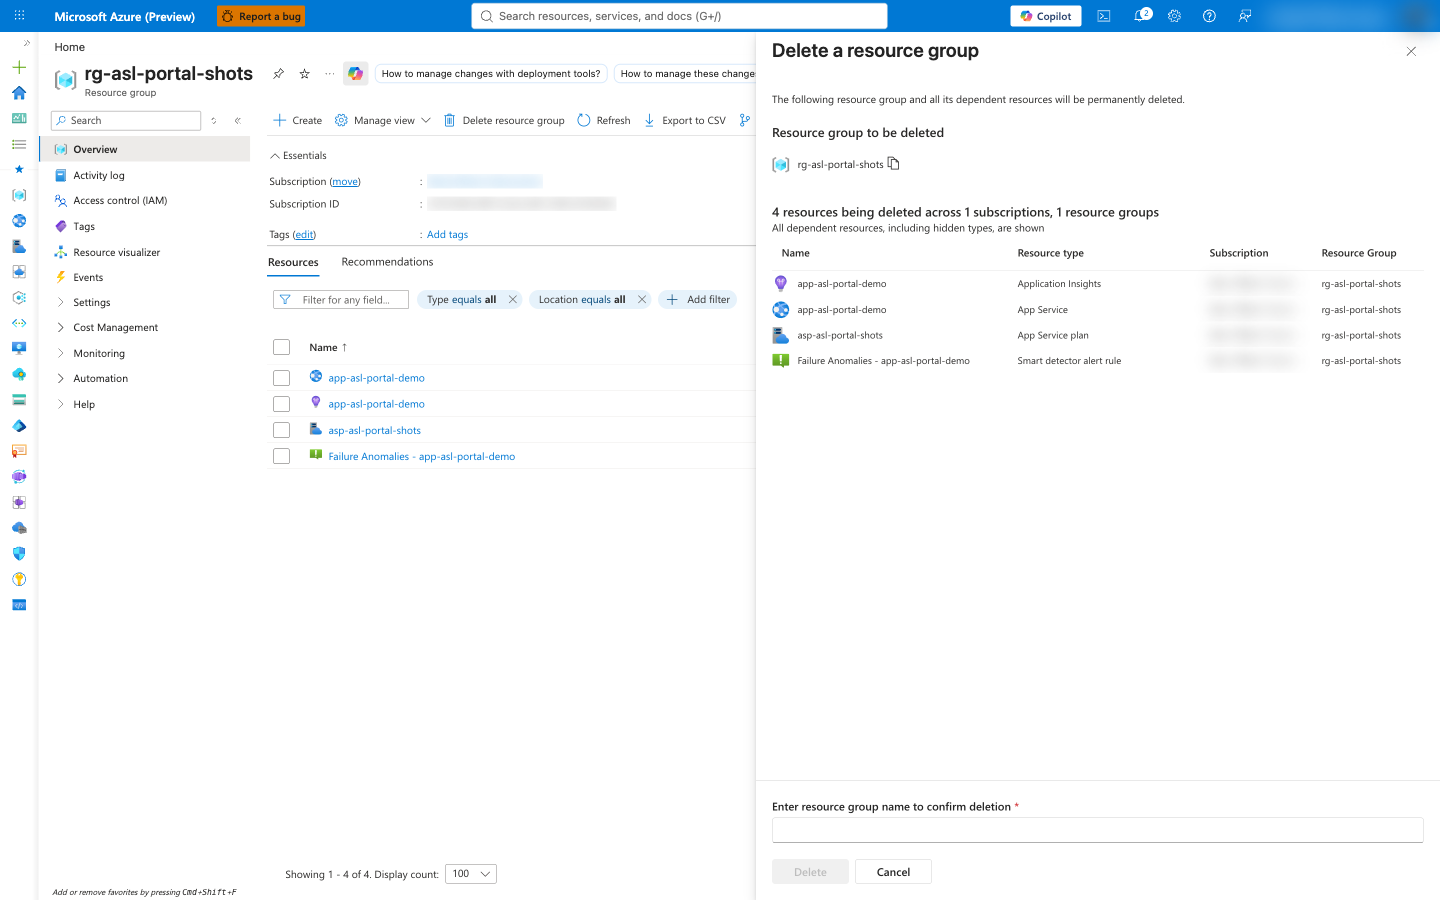Open Cloud Shell from the top bar
Screen dimensions: 1440x900
1104,16
